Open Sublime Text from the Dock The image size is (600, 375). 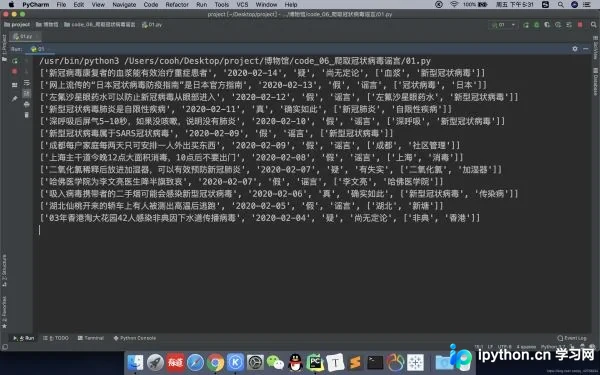(355, 362)
